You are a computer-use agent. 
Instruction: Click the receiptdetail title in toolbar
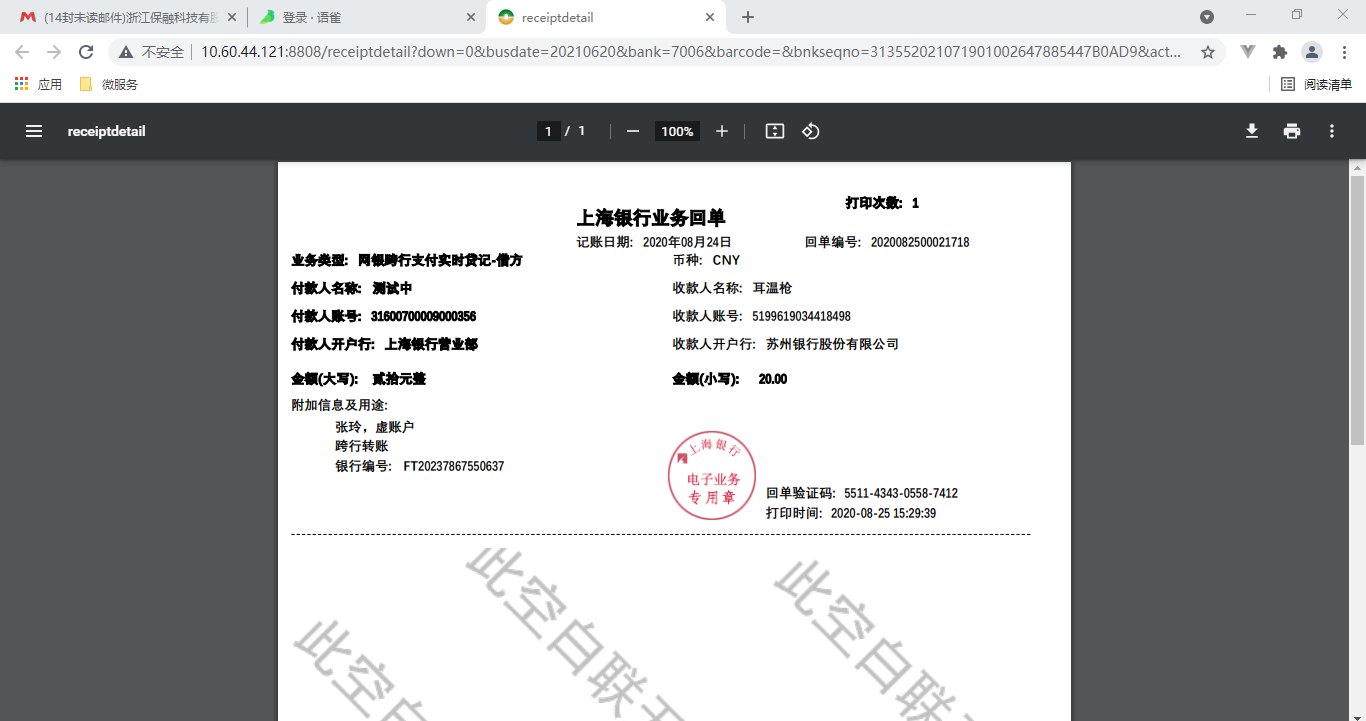click(107, 131)
